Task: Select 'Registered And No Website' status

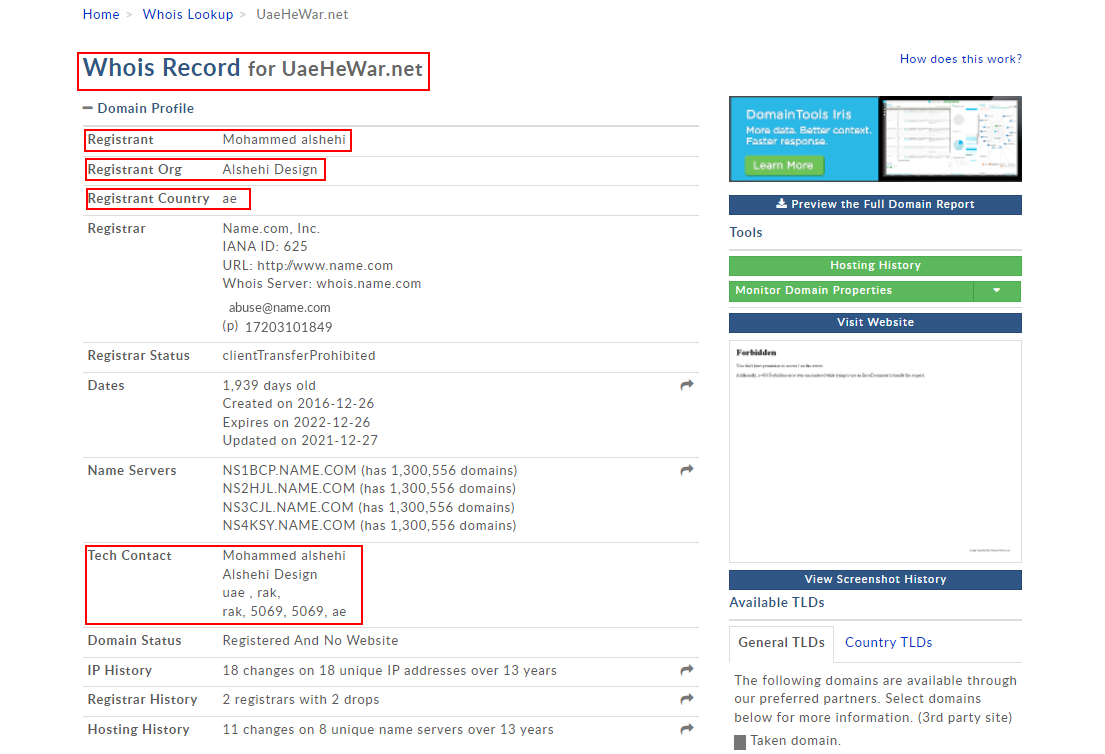Action: pos(310,641)
